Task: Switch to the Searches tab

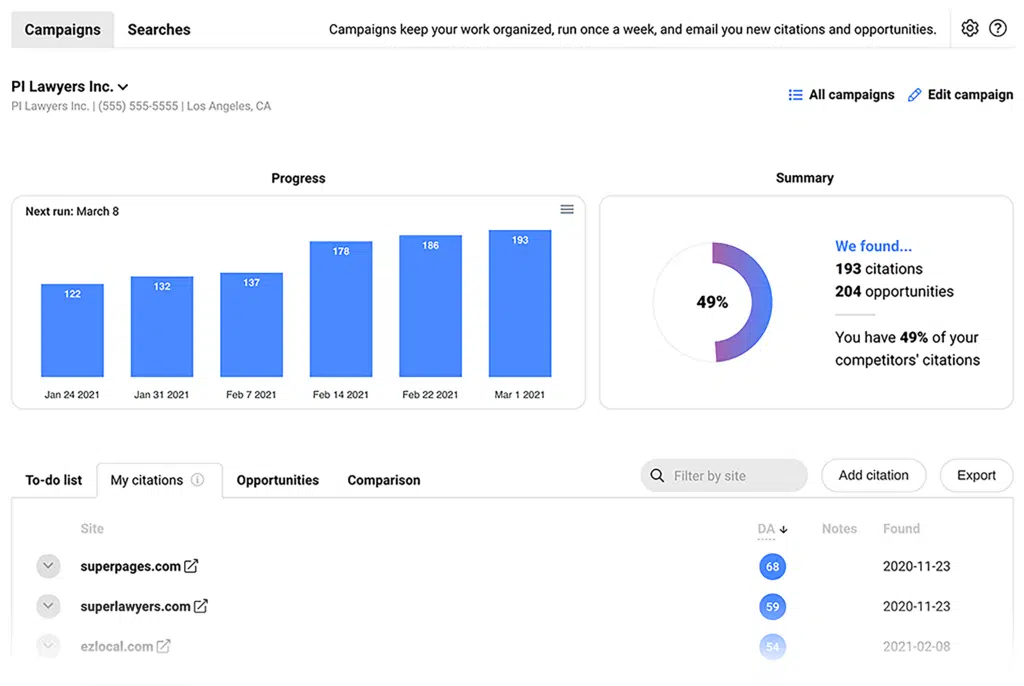Action: coord(159,29)
